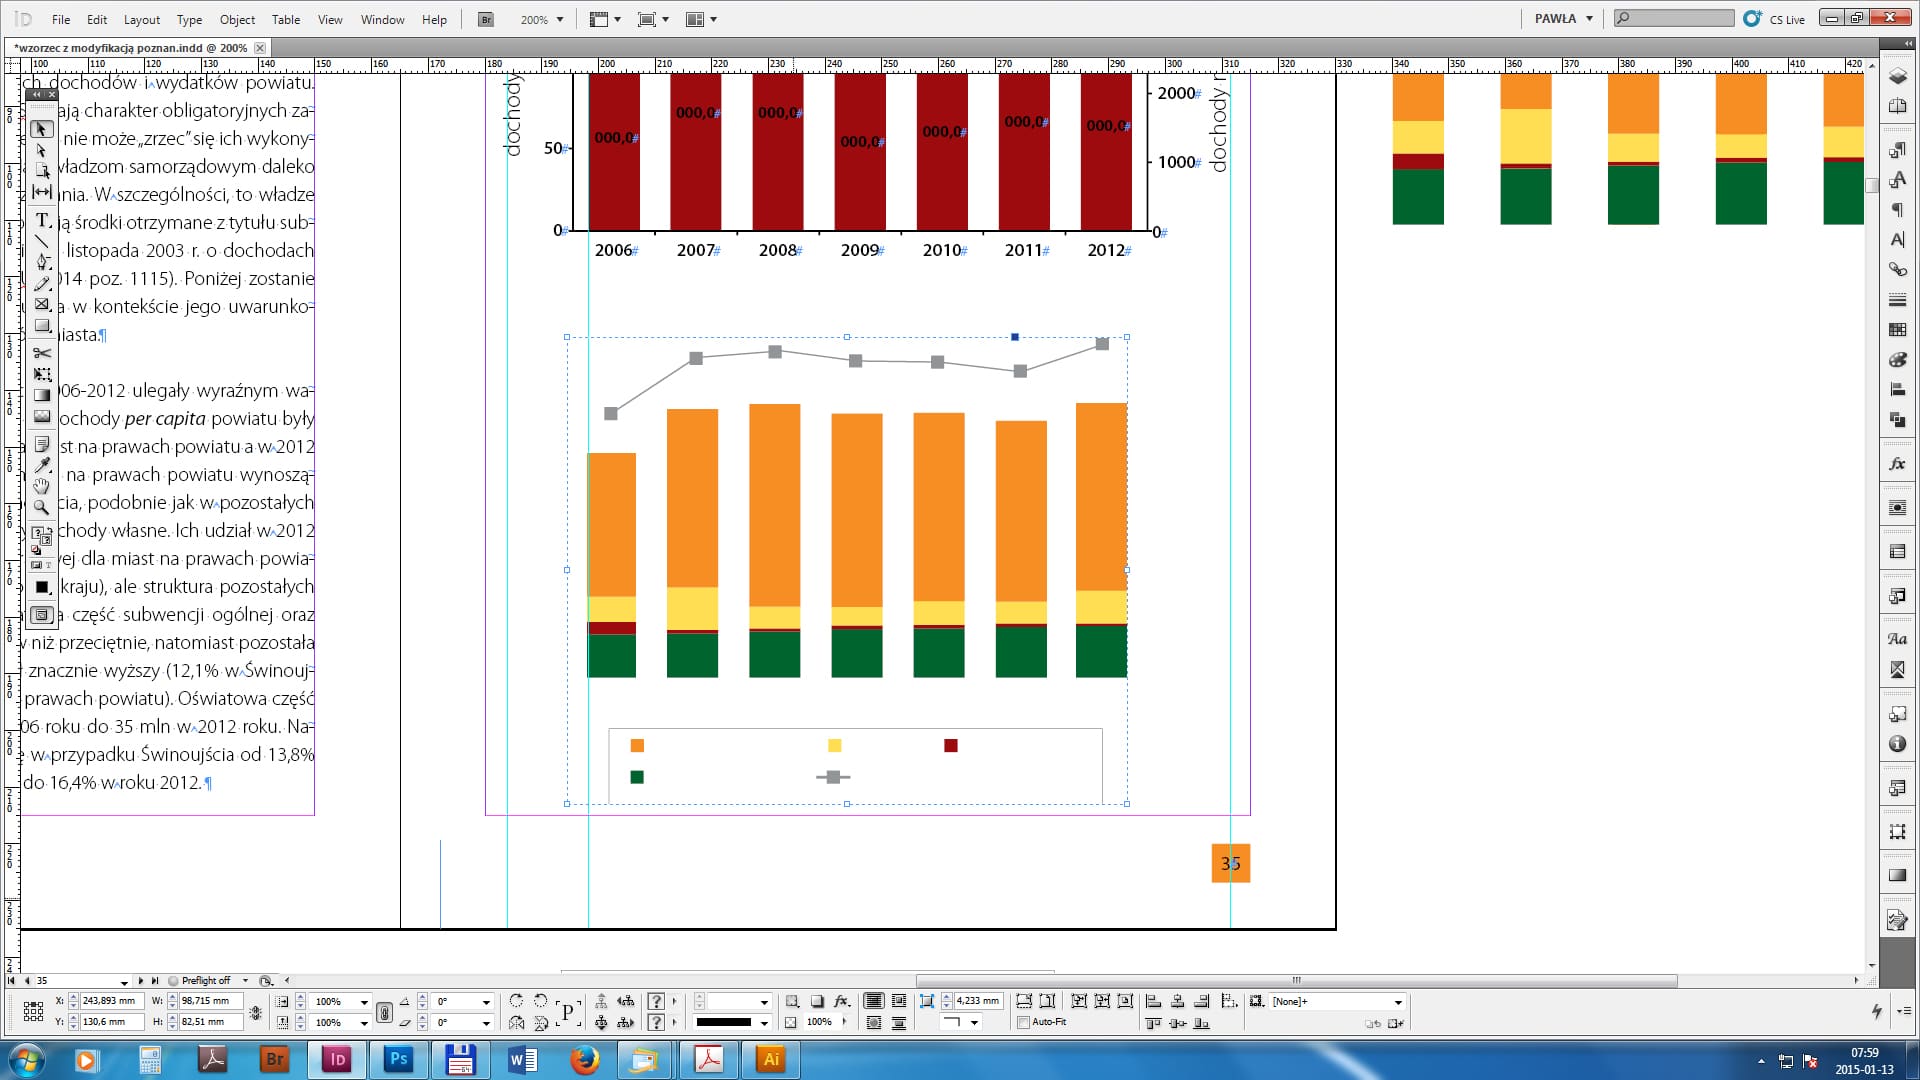The height and width of the screenshot is (1080, 1920).
Task: Open the Object menu
Action: [x=237, y=19]
